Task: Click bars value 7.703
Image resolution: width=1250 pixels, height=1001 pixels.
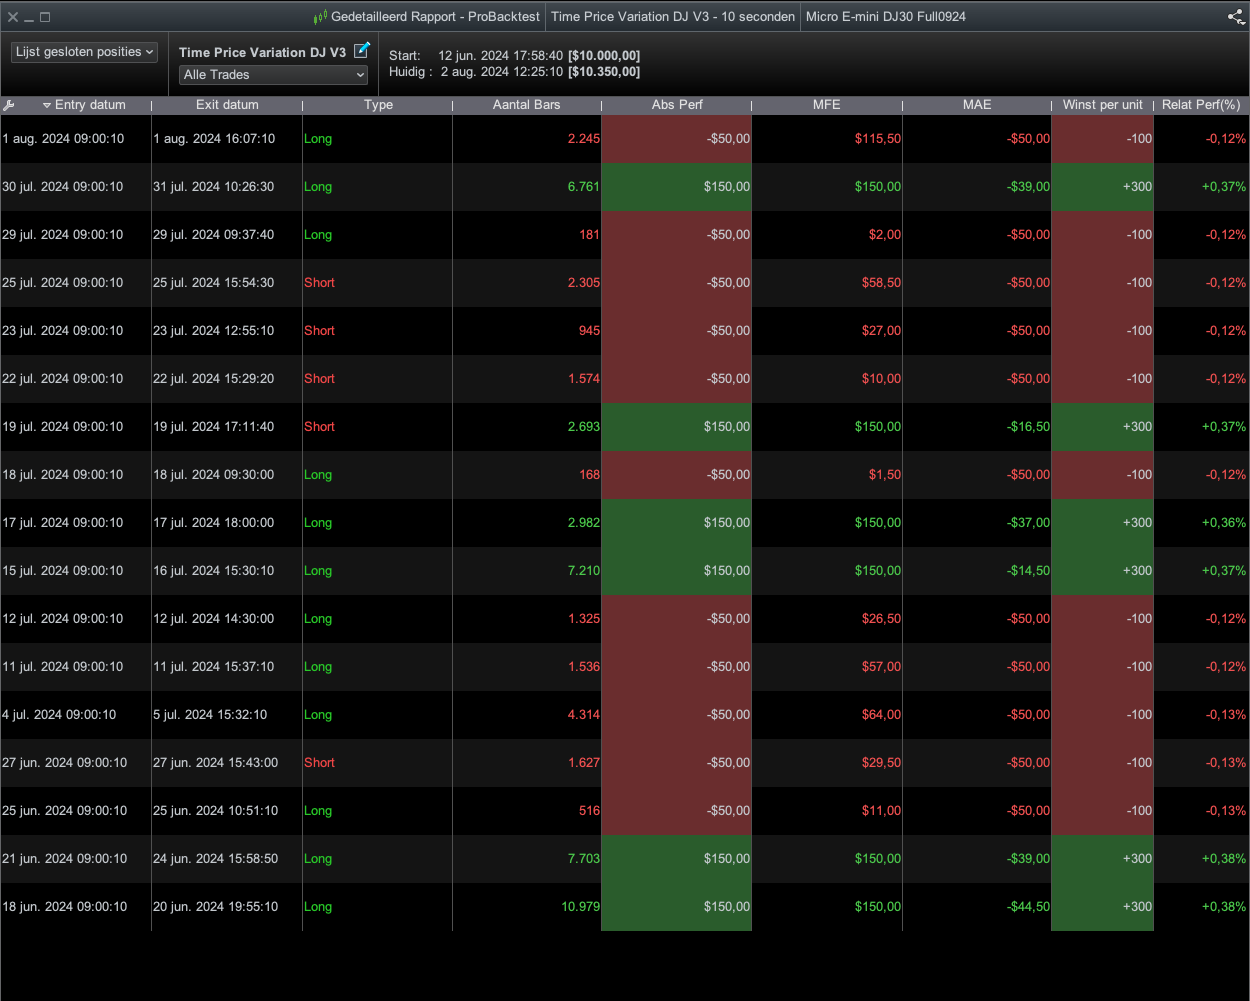Action: 584,859
